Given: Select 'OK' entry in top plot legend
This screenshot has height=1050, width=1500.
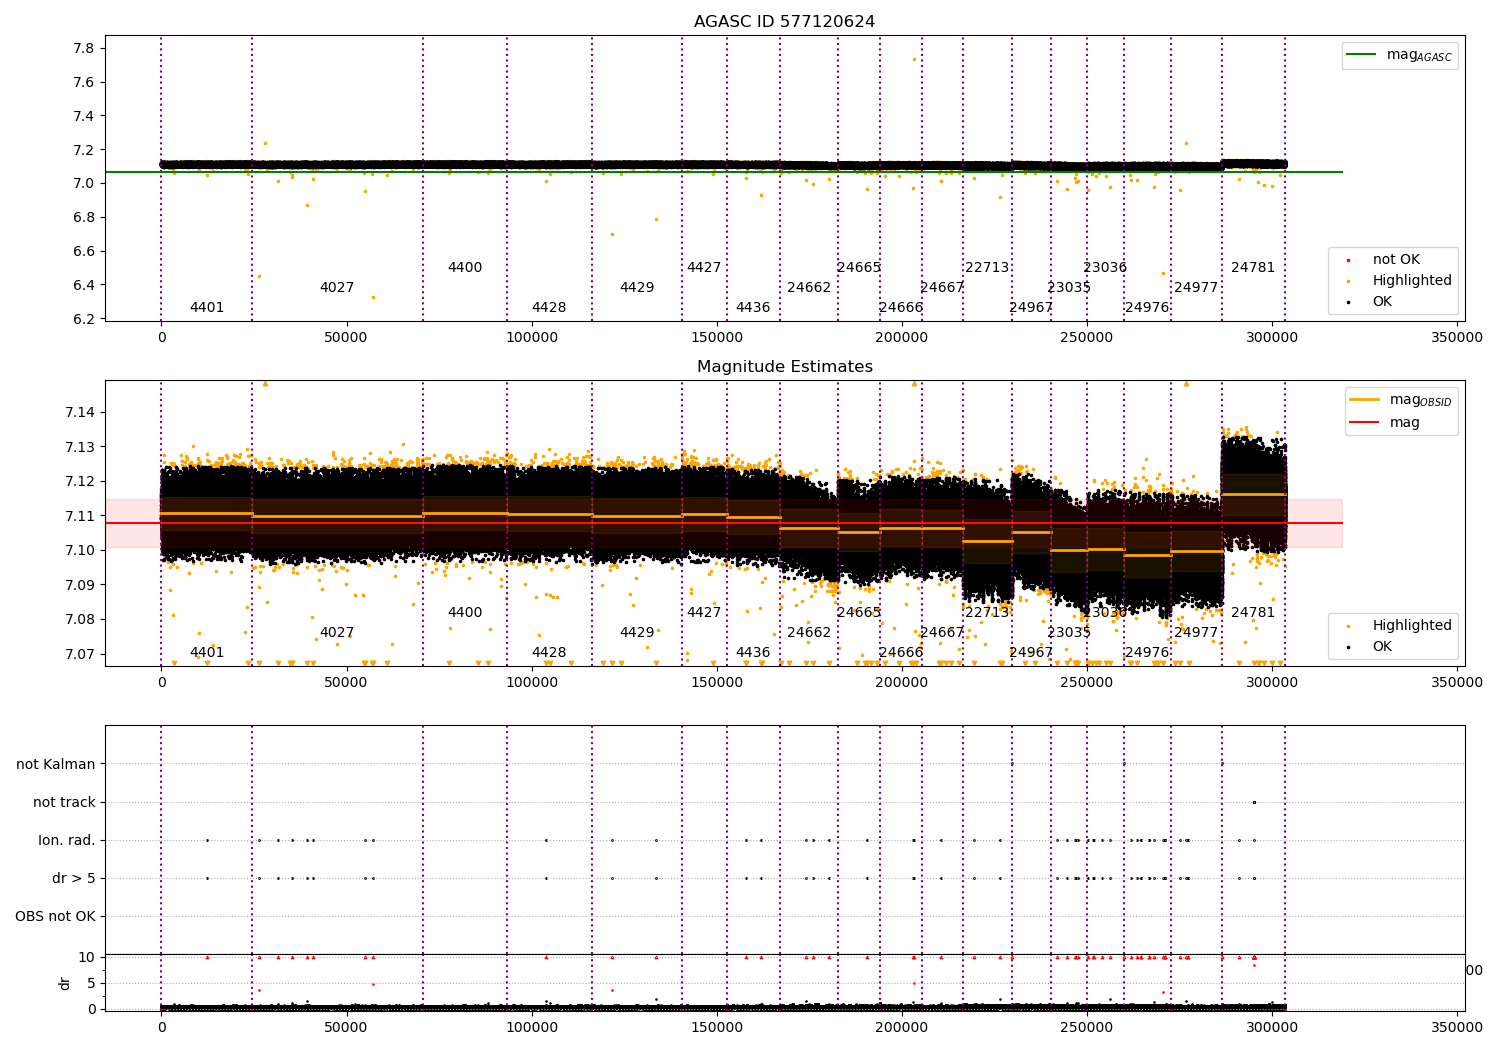Looking at the screenshot, I should [1382, 302].
